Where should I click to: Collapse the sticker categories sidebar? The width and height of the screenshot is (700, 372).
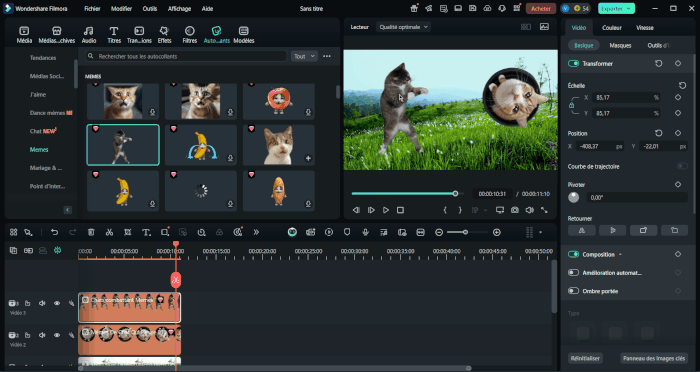[67, 210]
